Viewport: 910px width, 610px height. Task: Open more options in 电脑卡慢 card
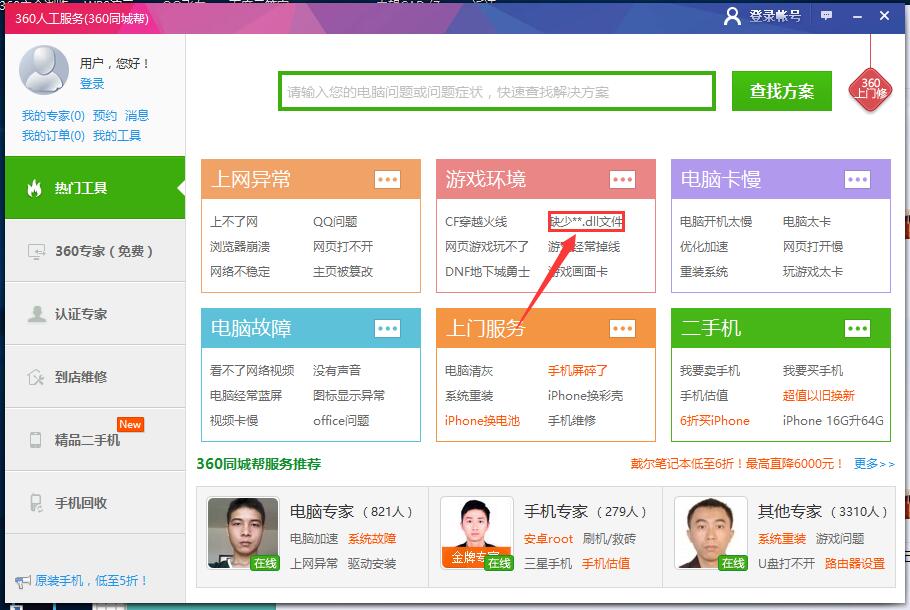coord(857,179)
